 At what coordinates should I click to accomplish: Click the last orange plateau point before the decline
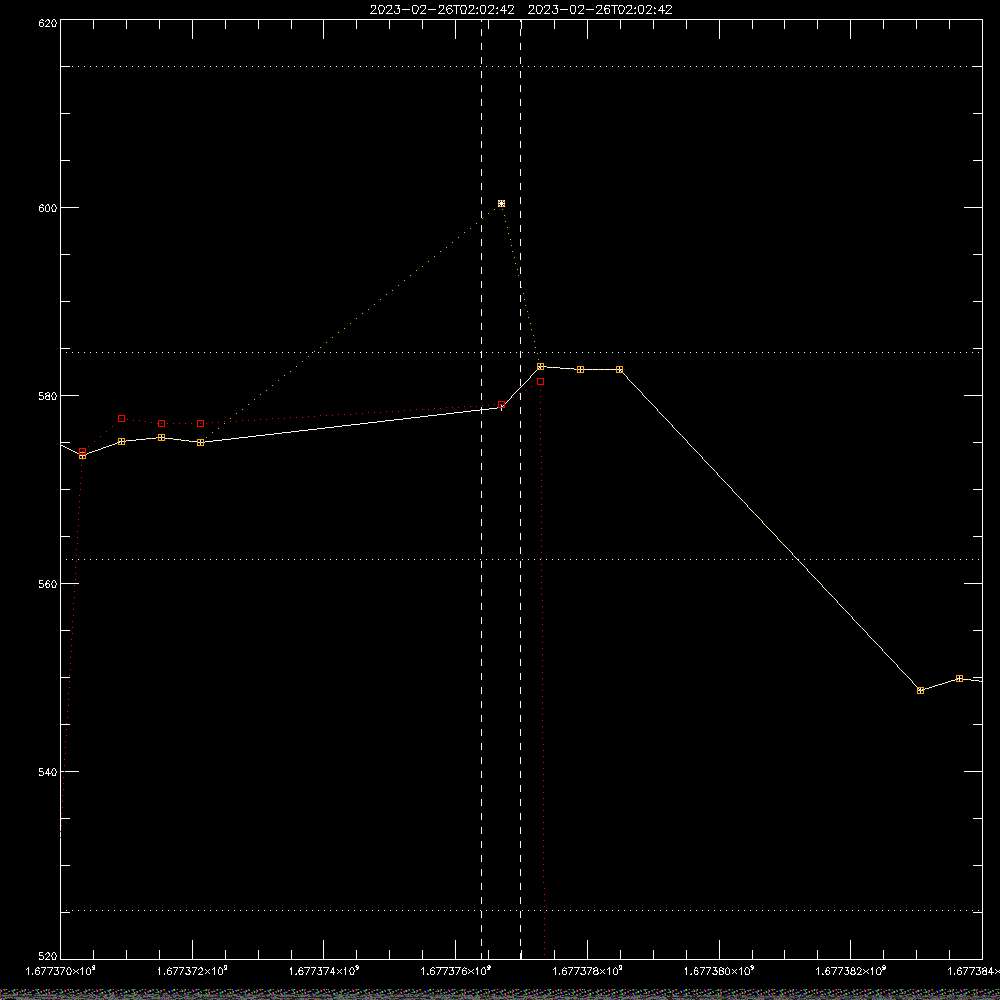click(619, 369)
